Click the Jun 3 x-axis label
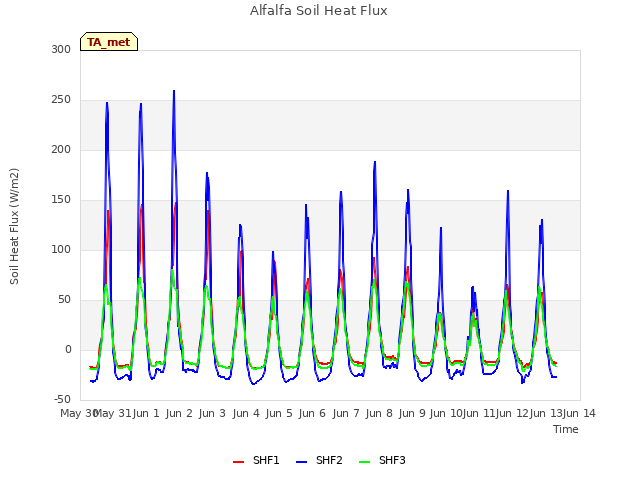 point(212,413)
